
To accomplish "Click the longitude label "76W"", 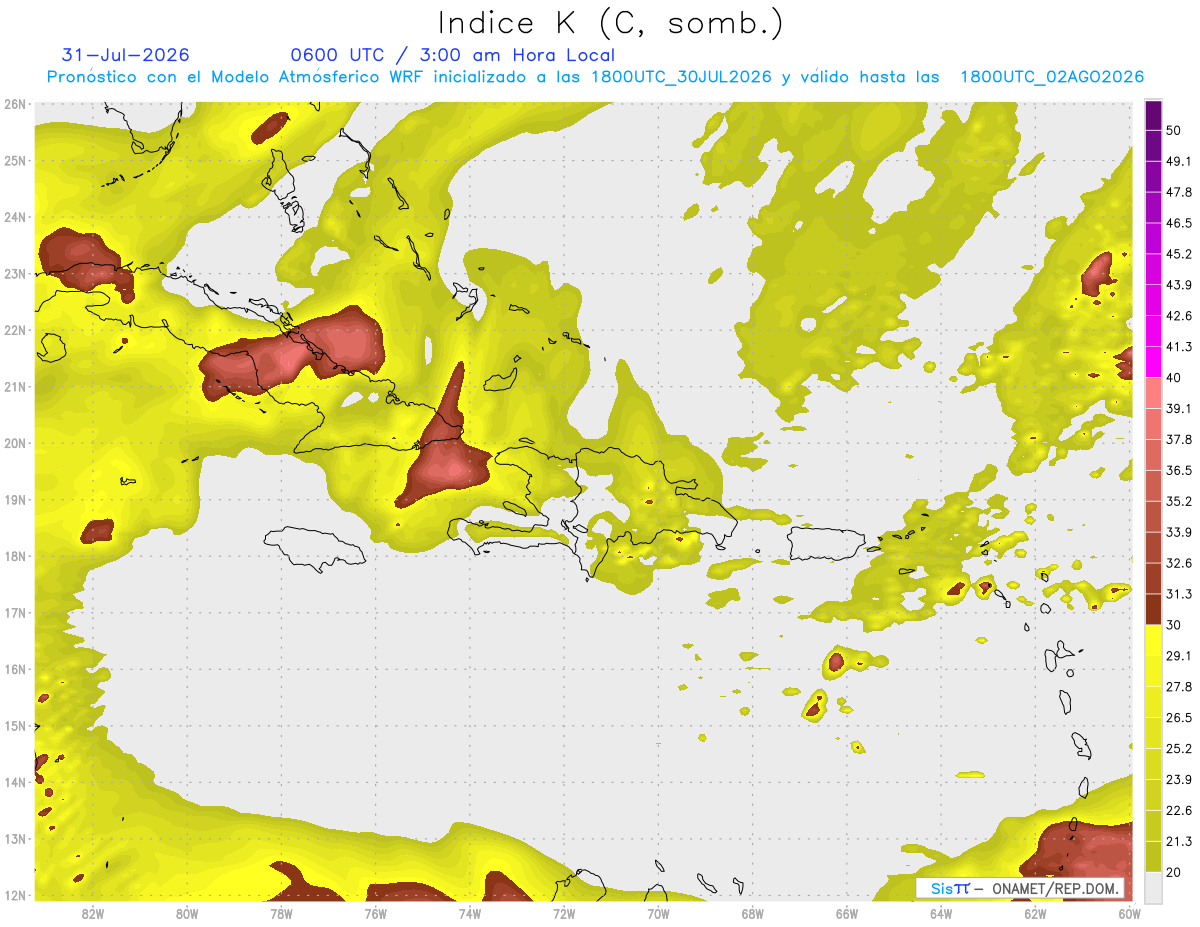I will point(376,913).
